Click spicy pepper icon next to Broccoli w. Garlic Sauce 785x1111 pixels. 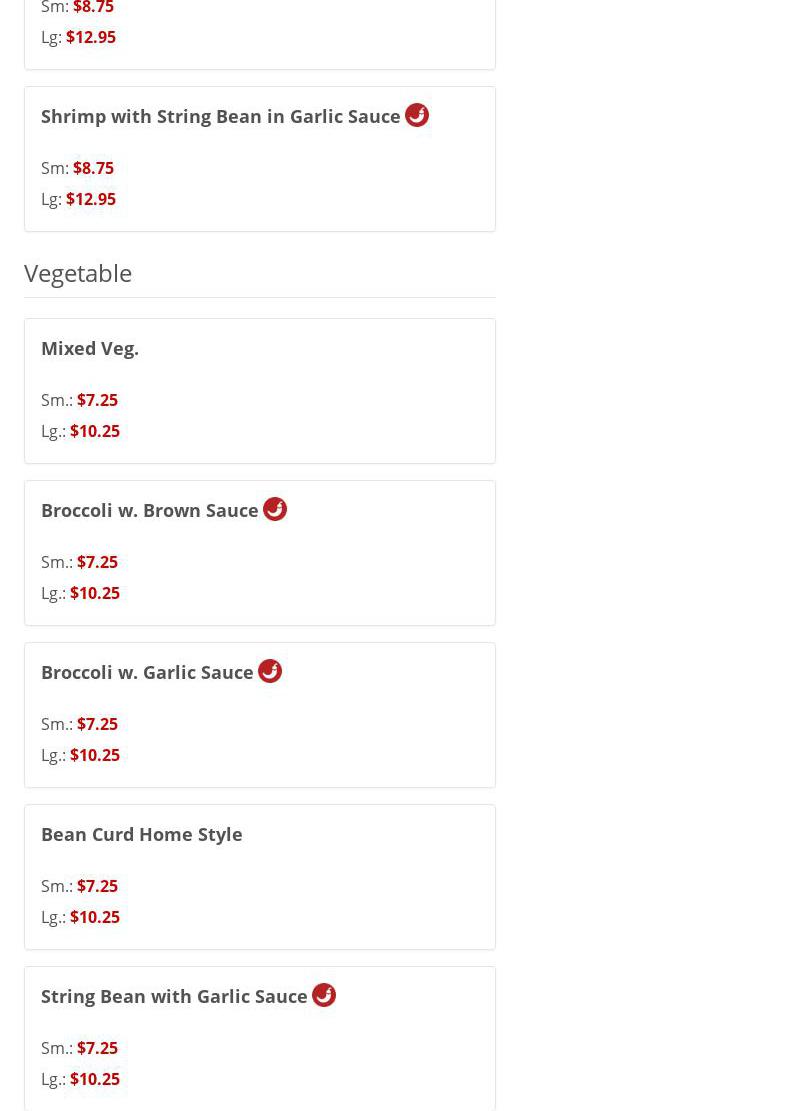(270, 671)
